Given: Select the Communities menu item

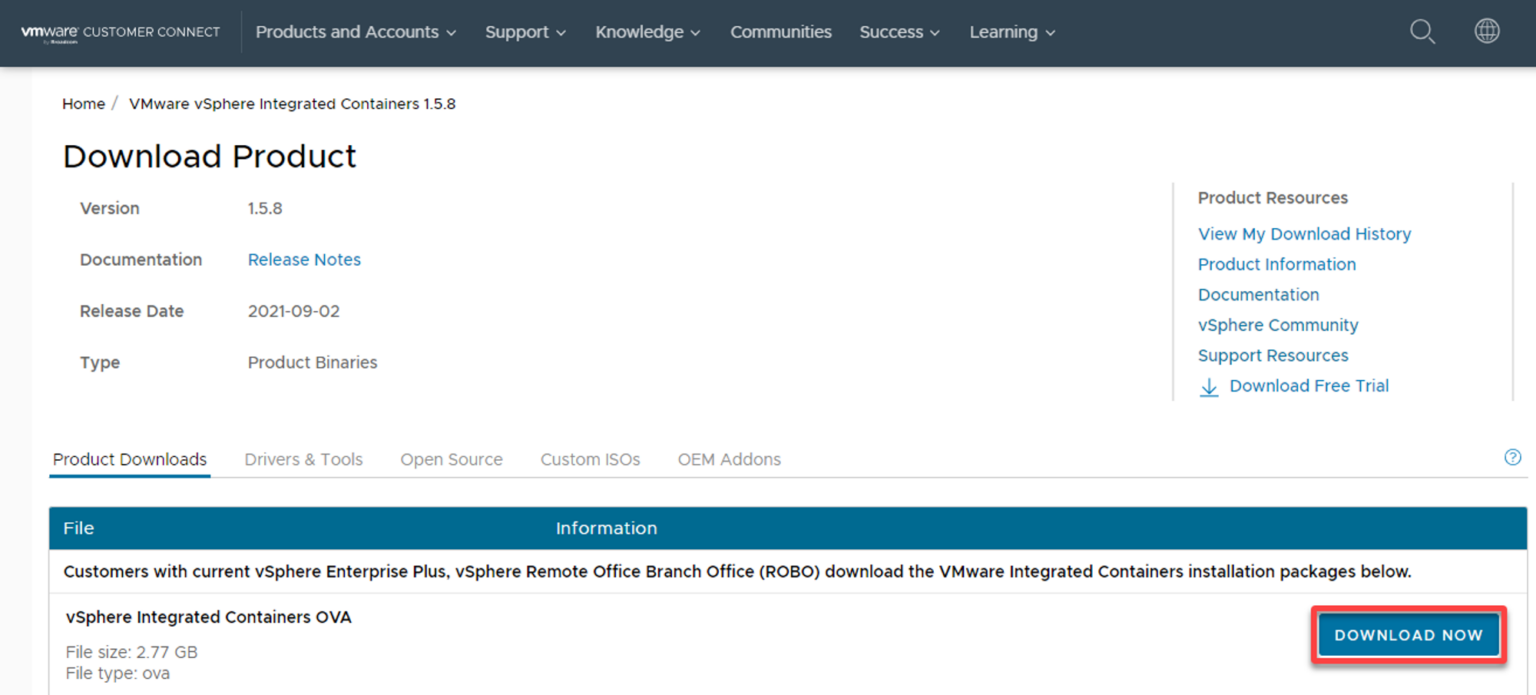Looking at the screenshot, I should click(781, 31).
